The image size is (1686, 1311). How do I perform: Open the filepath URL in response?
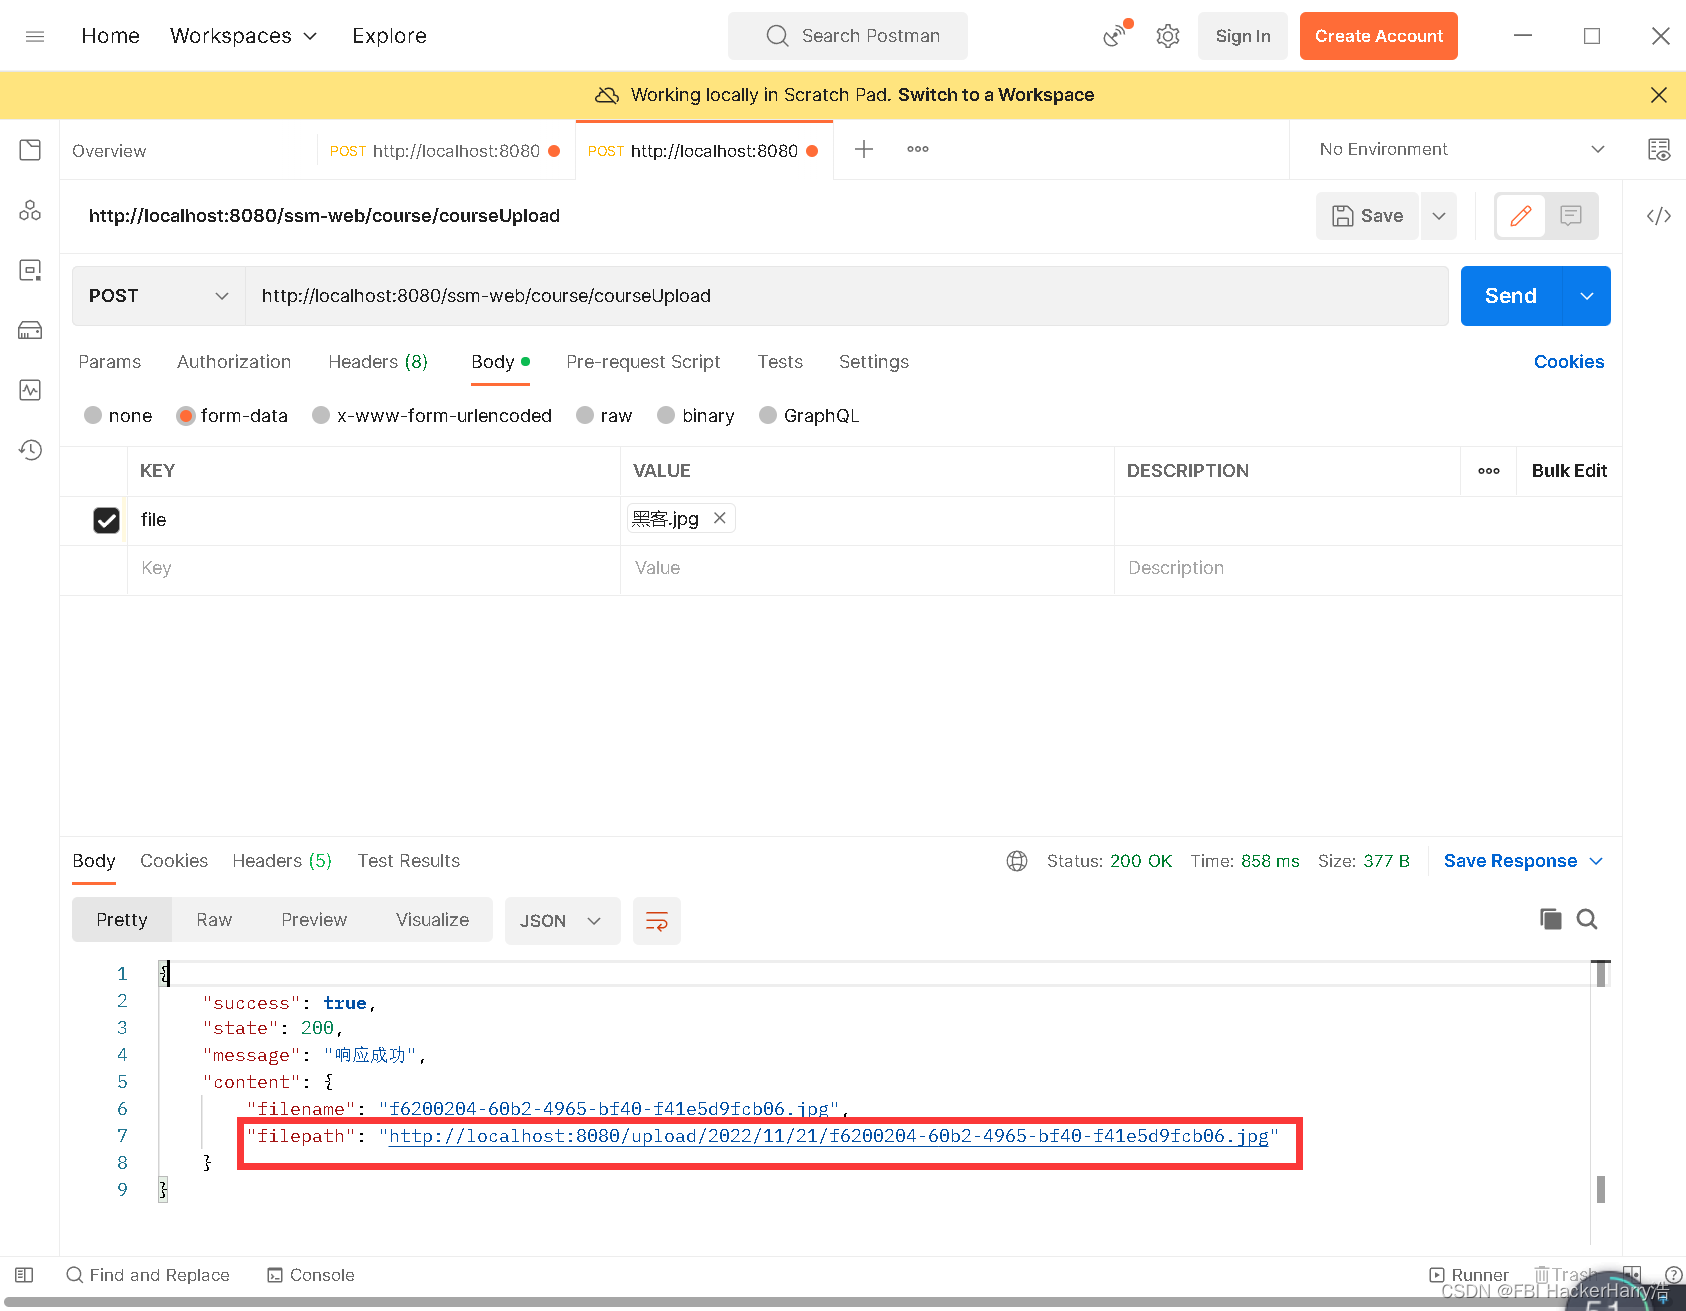point(828,1136)
